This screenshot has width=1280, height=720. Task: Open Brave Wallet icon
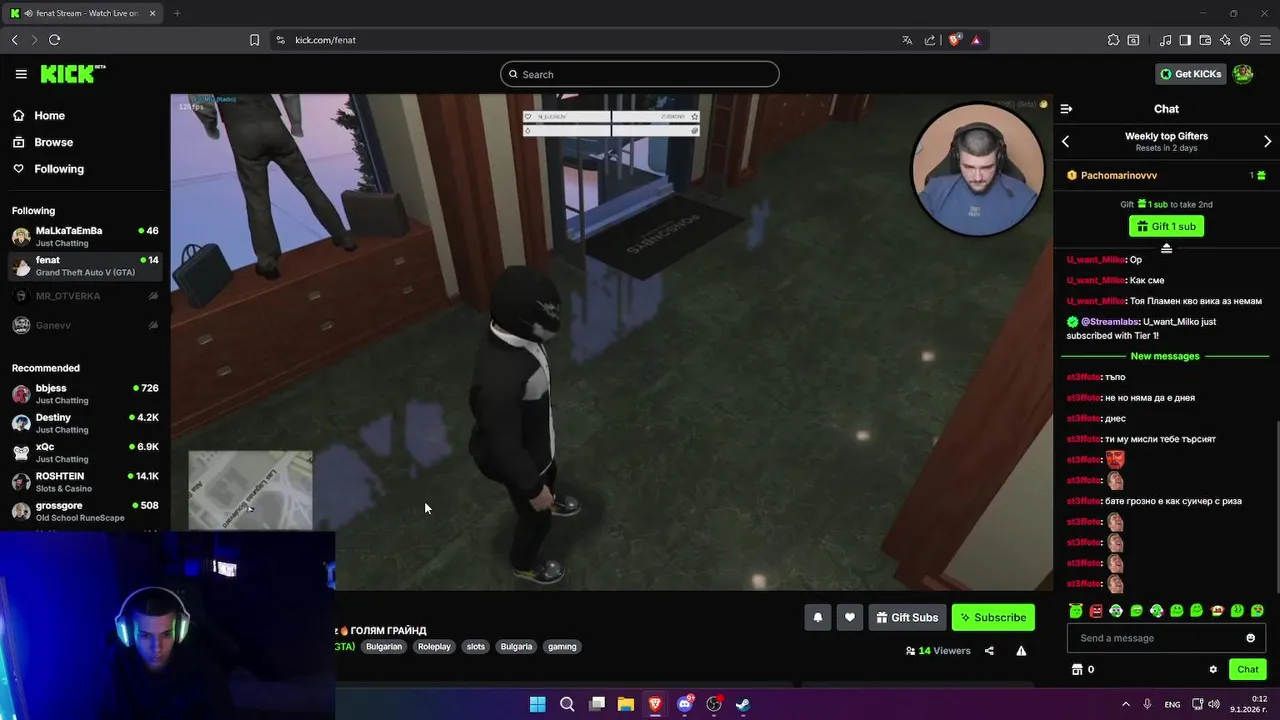(1205, 40)
